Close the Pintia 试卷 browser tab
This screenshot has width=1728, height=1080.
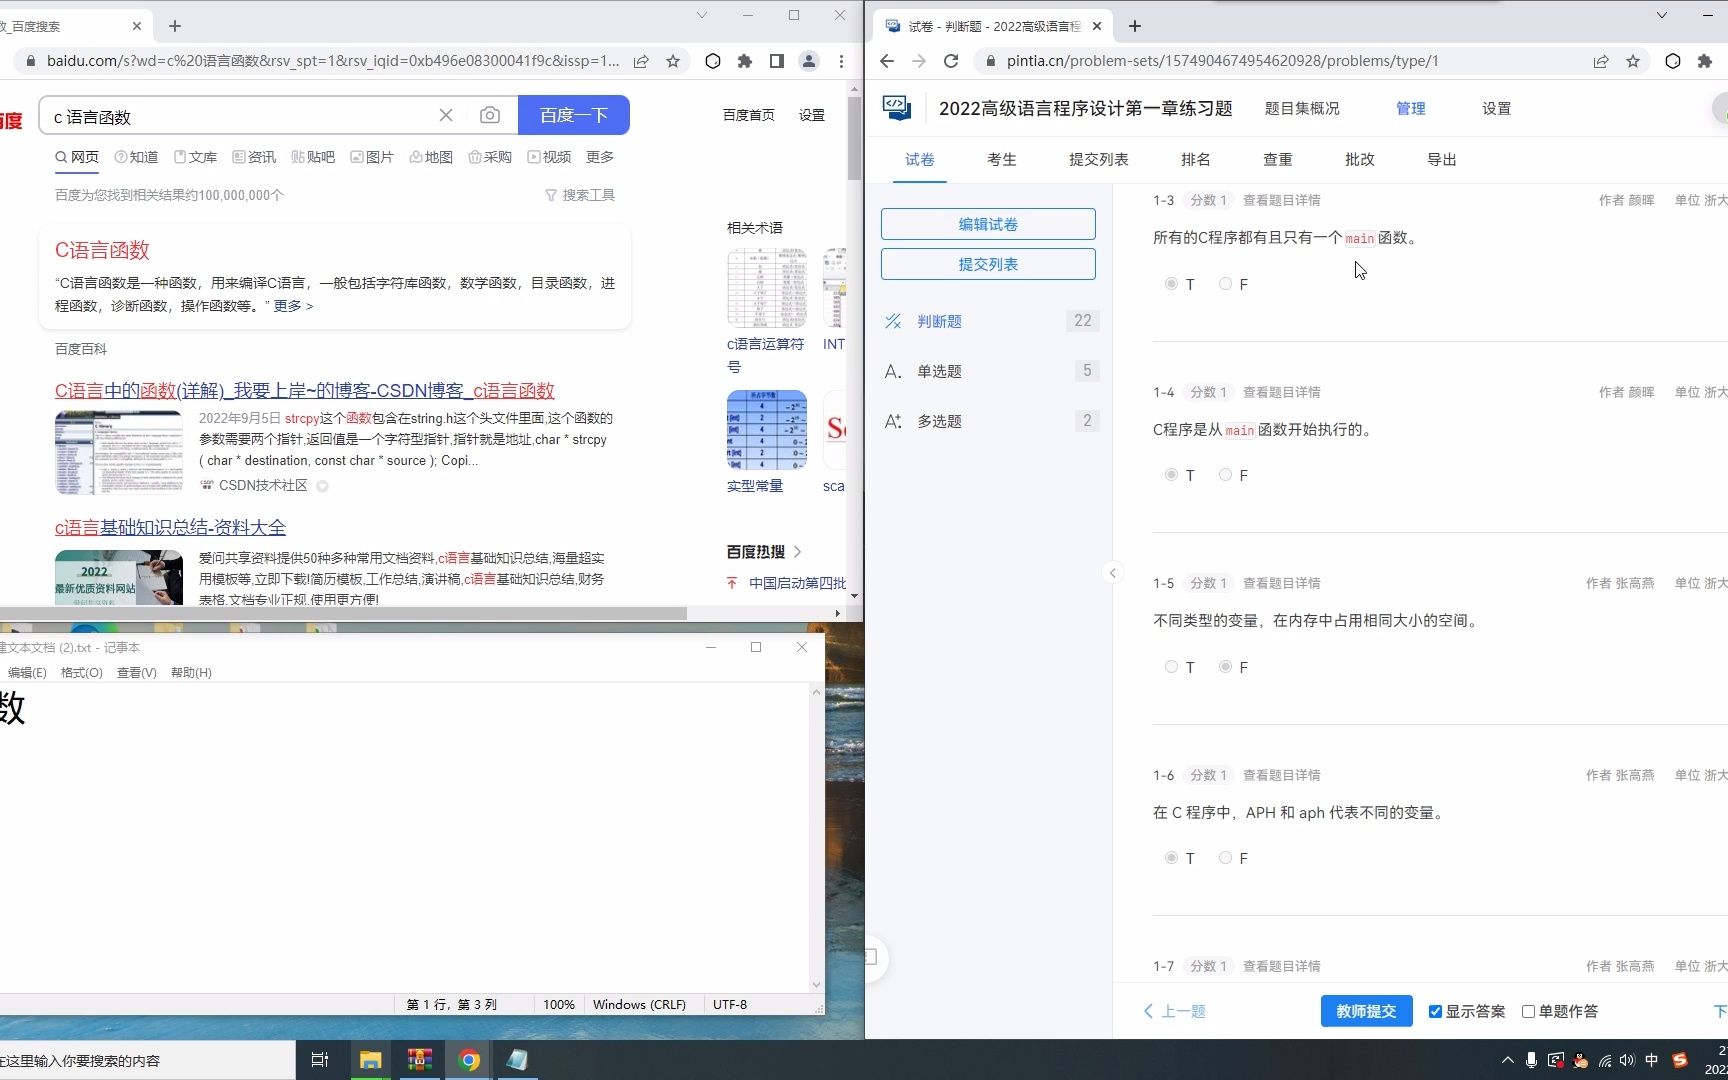[1097, 26]
